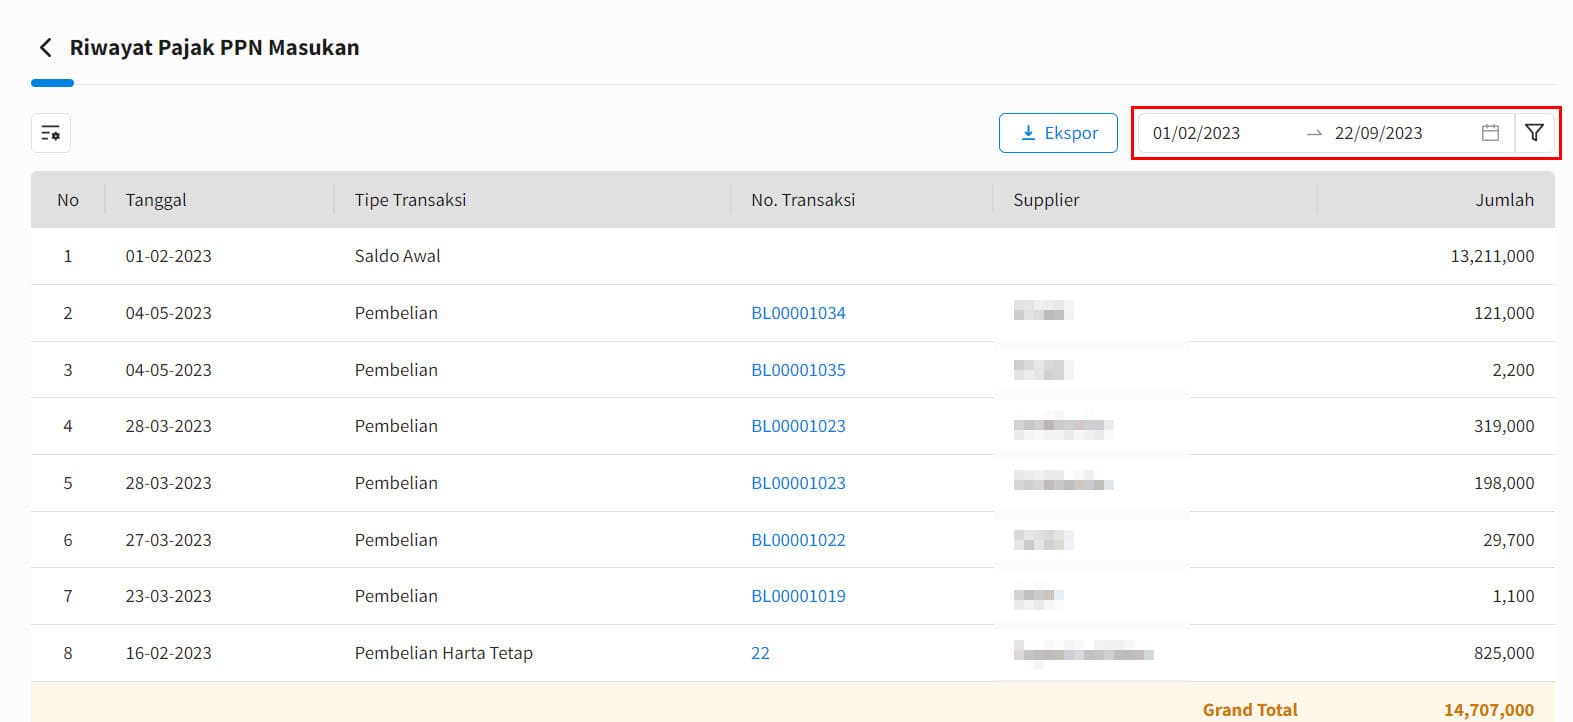Go back using the left arrow icon

[x=45, y=48]
